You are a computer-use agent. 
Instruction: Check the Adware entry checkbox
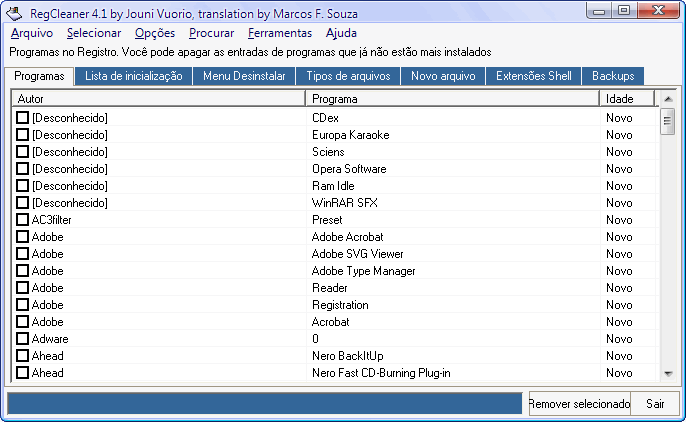22,339
